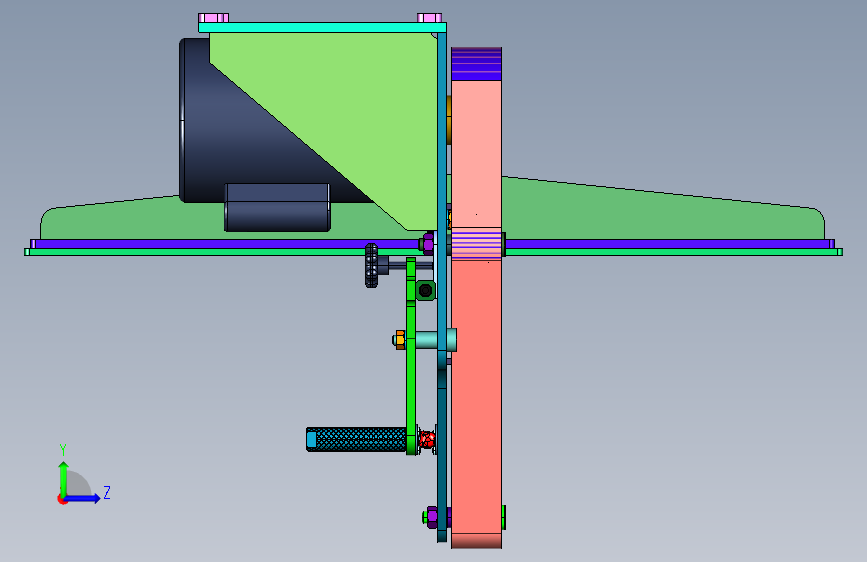Select the blue knurled handle grip
The image size is (867, 562).
pyautogui.click(x=356, y=439)
